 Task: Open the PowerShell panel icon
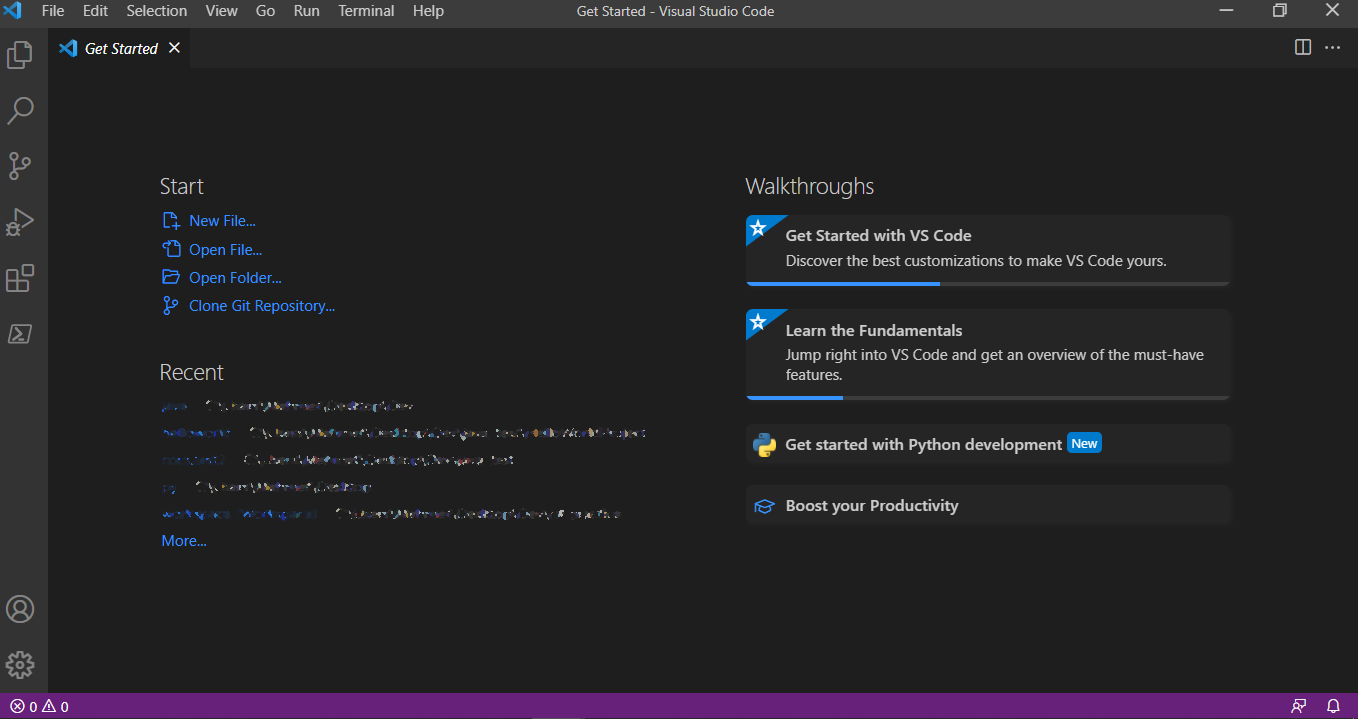coord(20,334)
